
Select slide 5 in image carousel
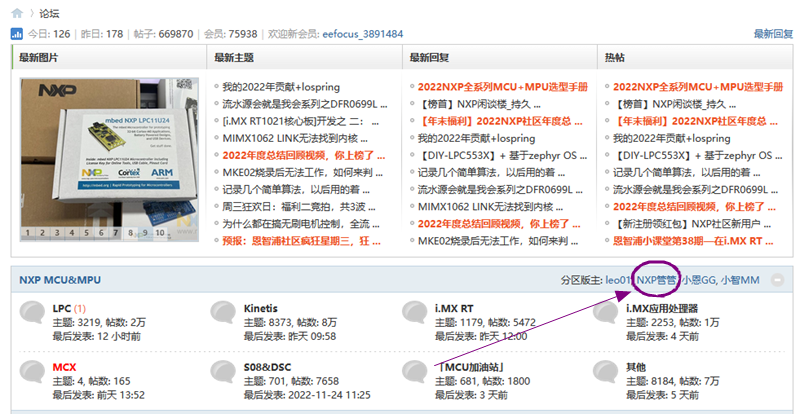click(86, 233)
